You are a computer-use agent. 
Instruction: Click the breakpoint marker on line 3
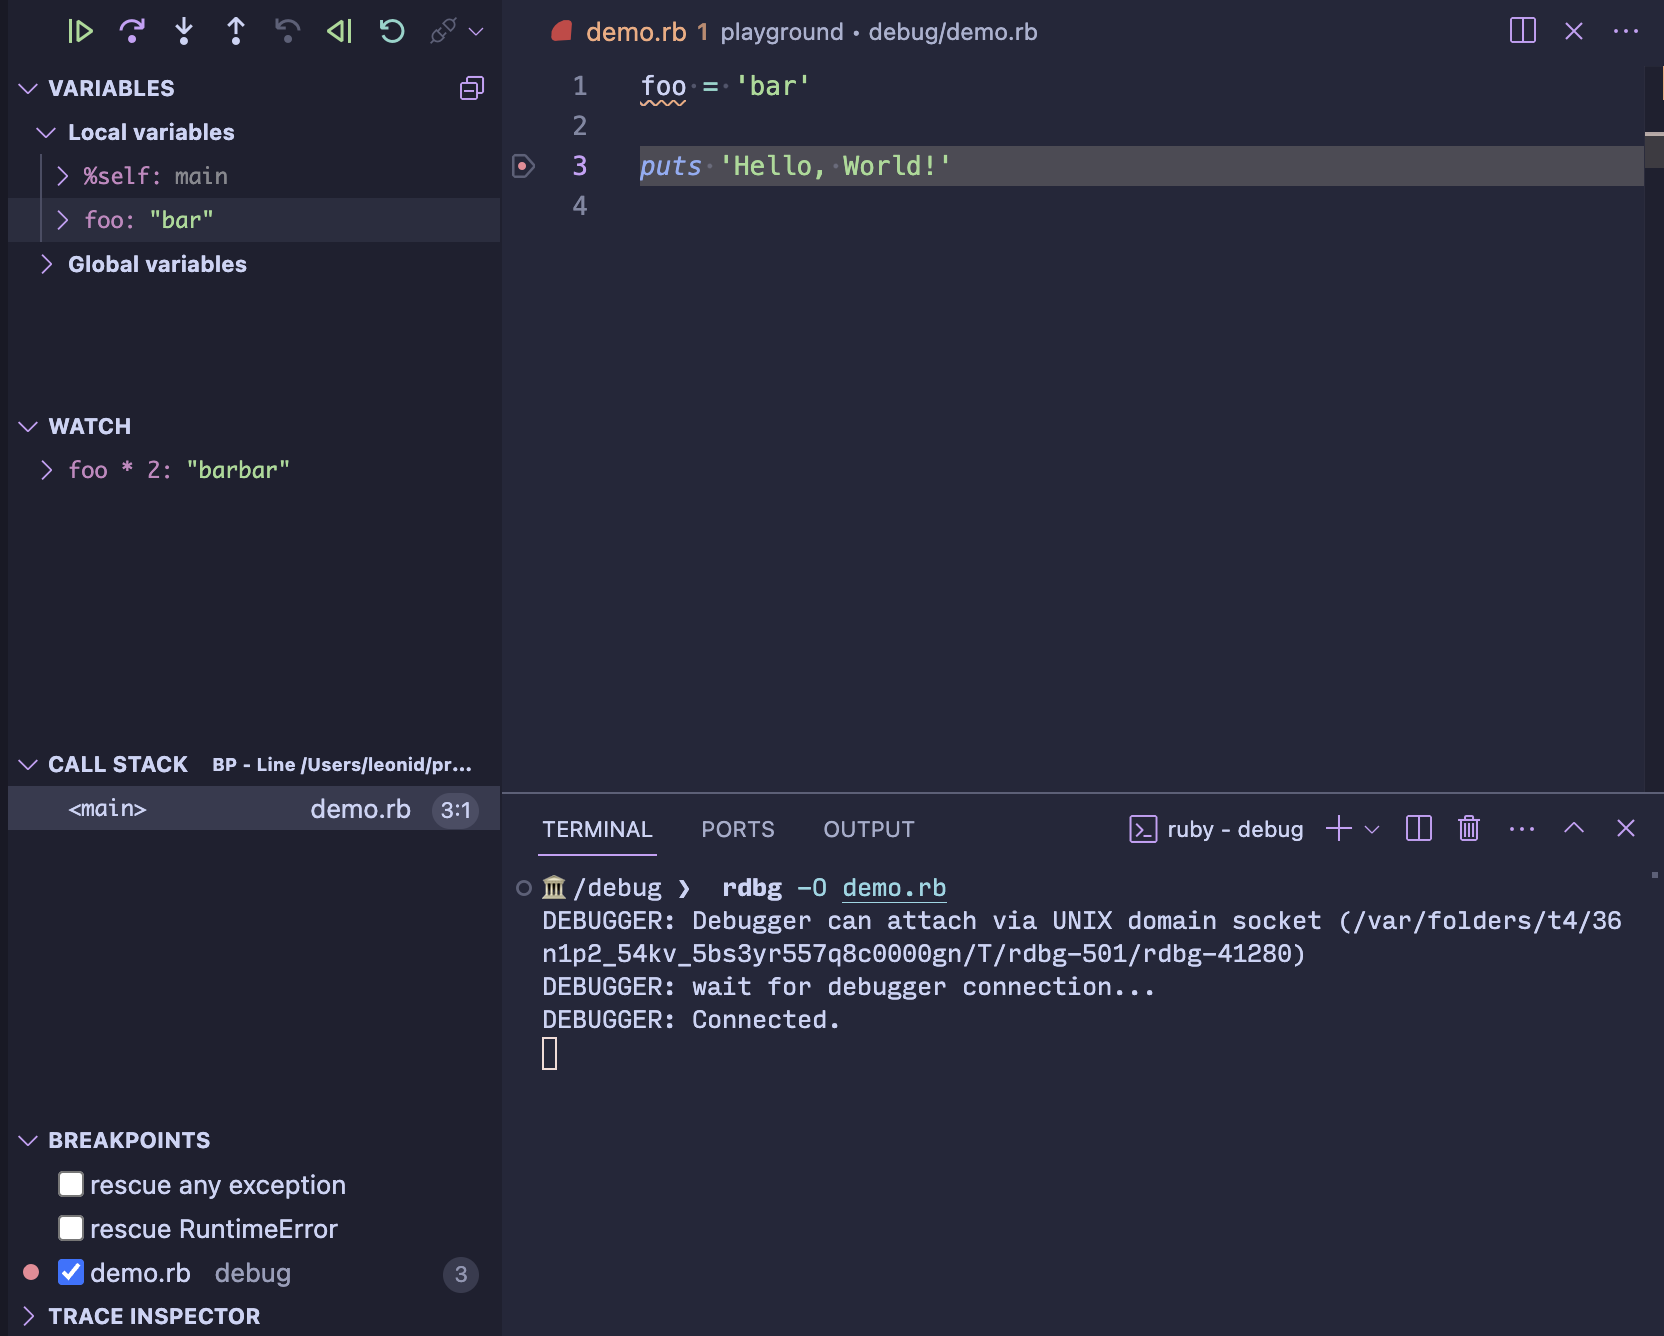tap(523, 166)
